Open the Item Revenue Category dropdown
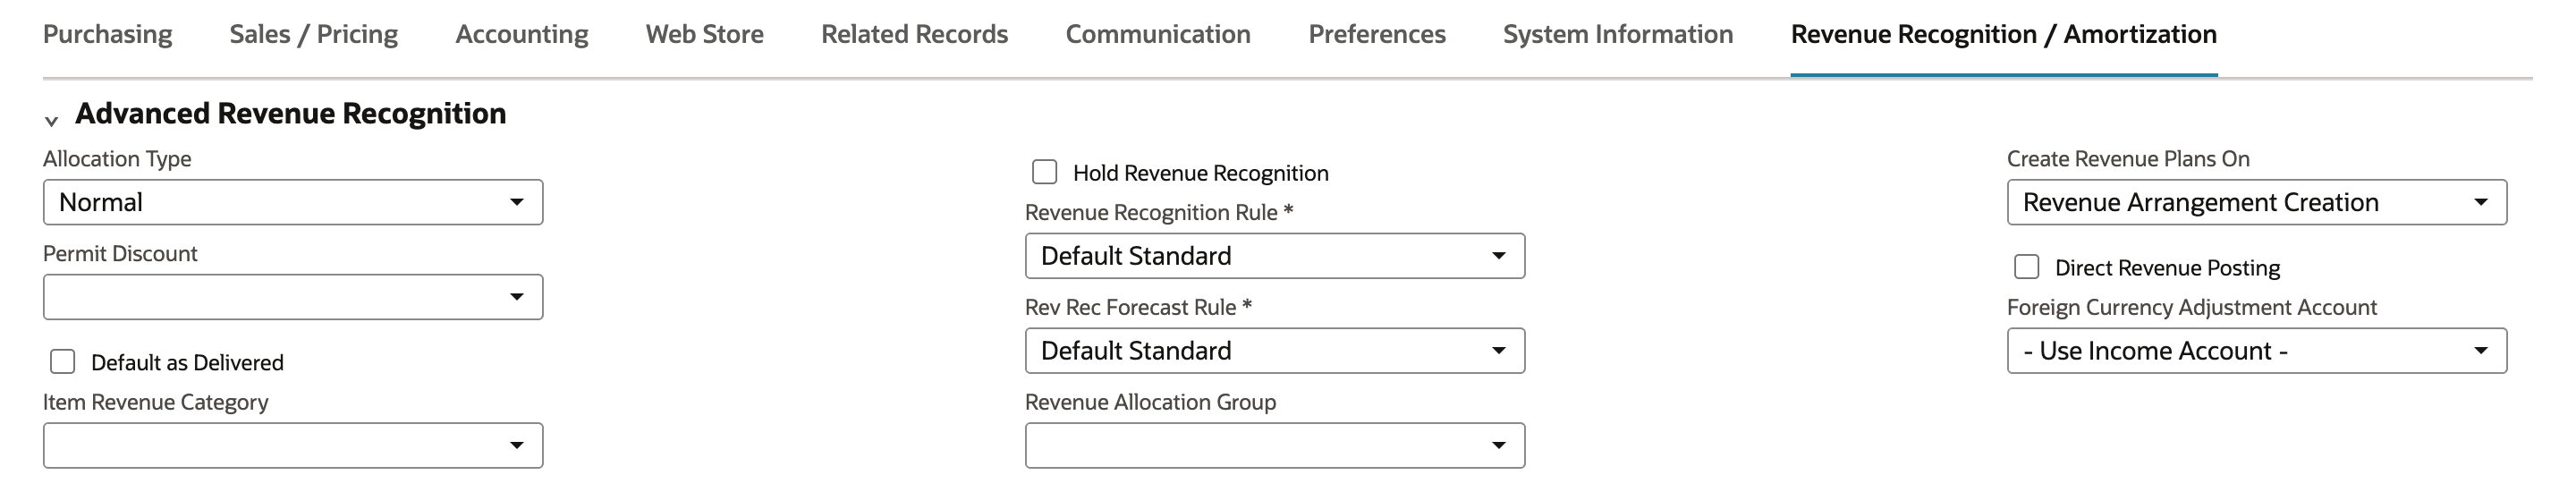This screenshot has height=492, width=2576. point(293,445)
